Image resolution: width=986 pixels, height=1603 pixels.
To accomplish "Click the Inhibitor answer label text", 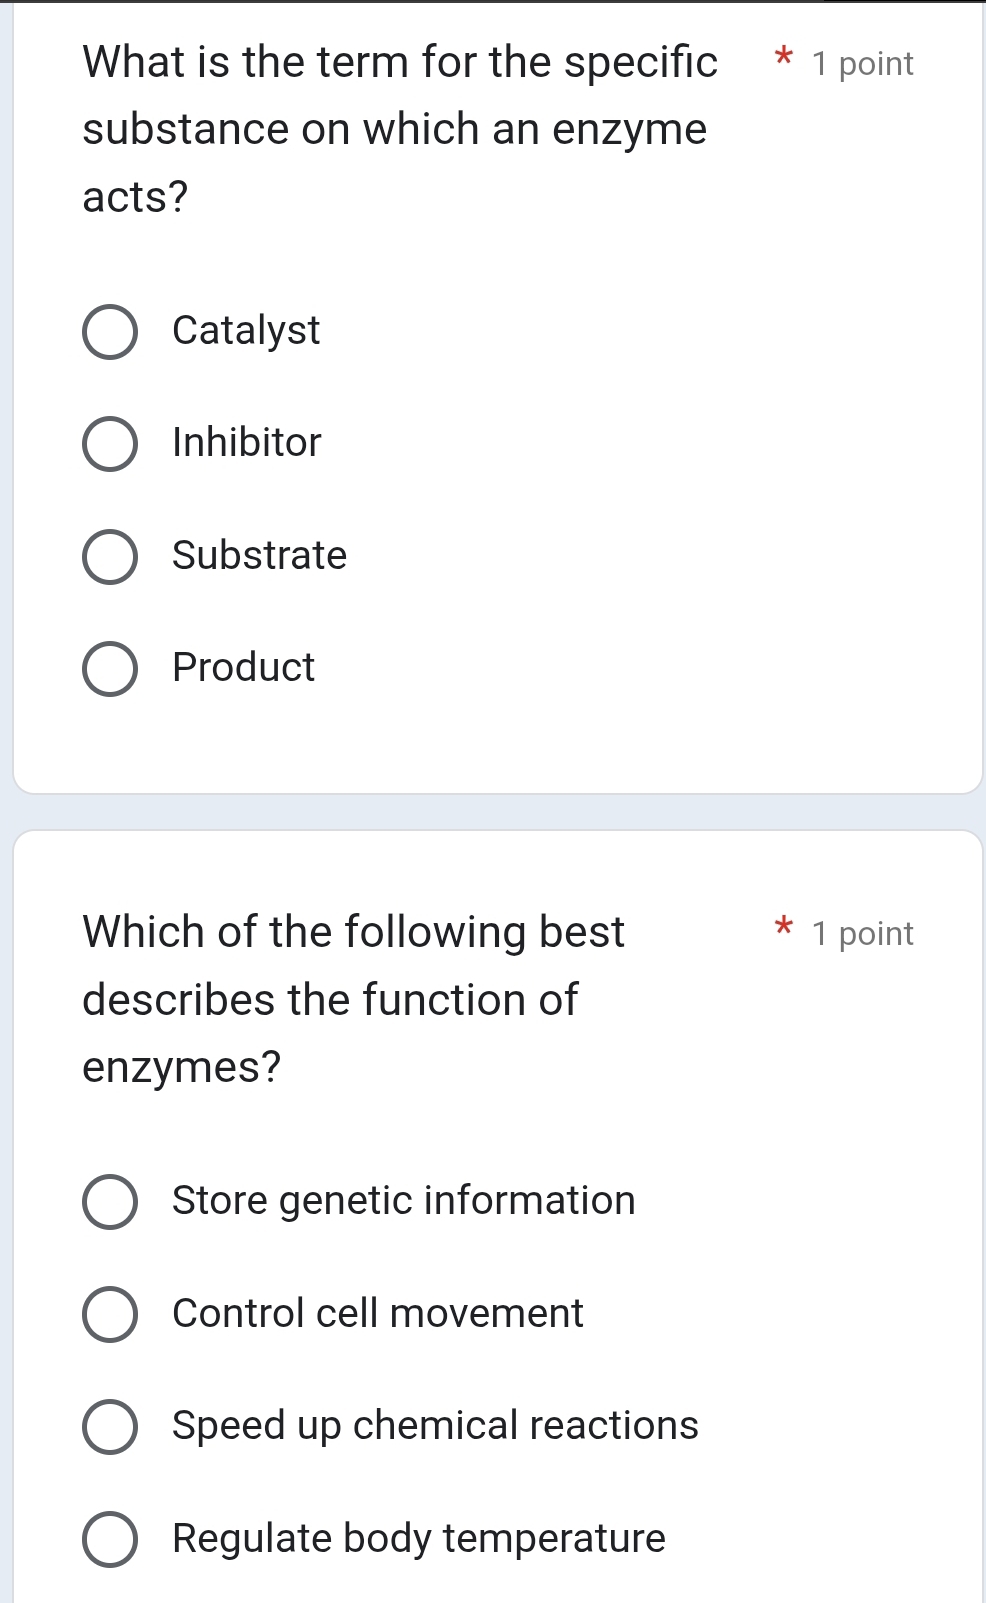I will [x=244, y=443].
